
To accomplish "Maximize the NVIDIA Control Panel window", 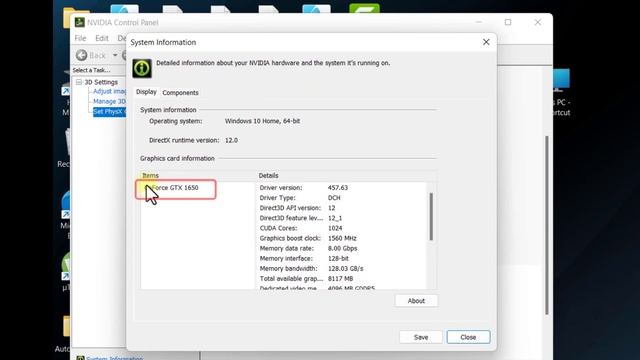I will pyautogui.click(x=508, y=22).
